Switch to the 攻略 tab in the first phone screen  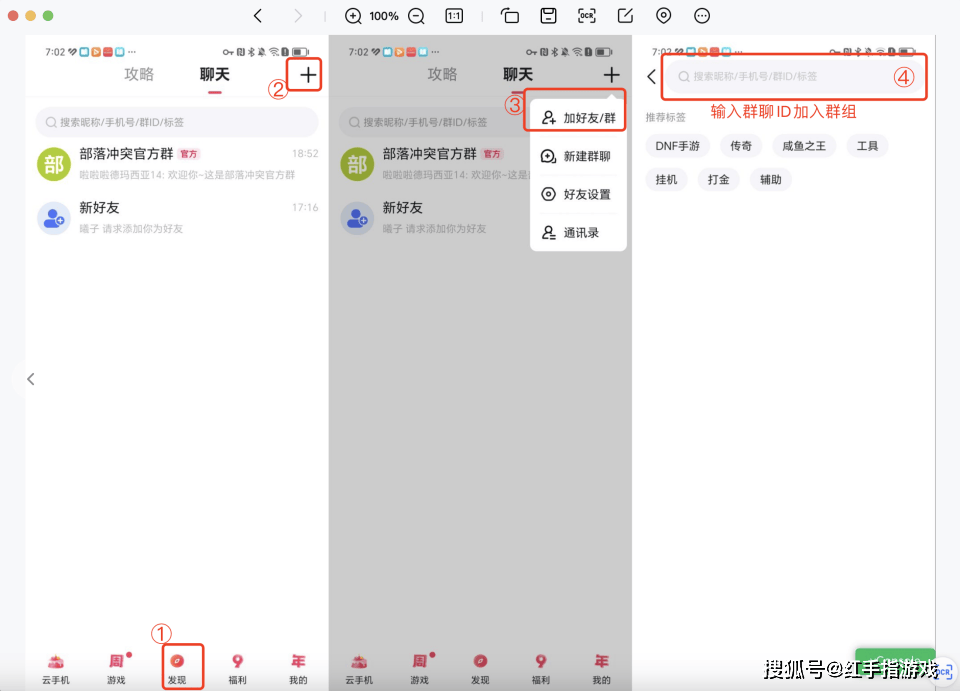click(x=139, y=74)
